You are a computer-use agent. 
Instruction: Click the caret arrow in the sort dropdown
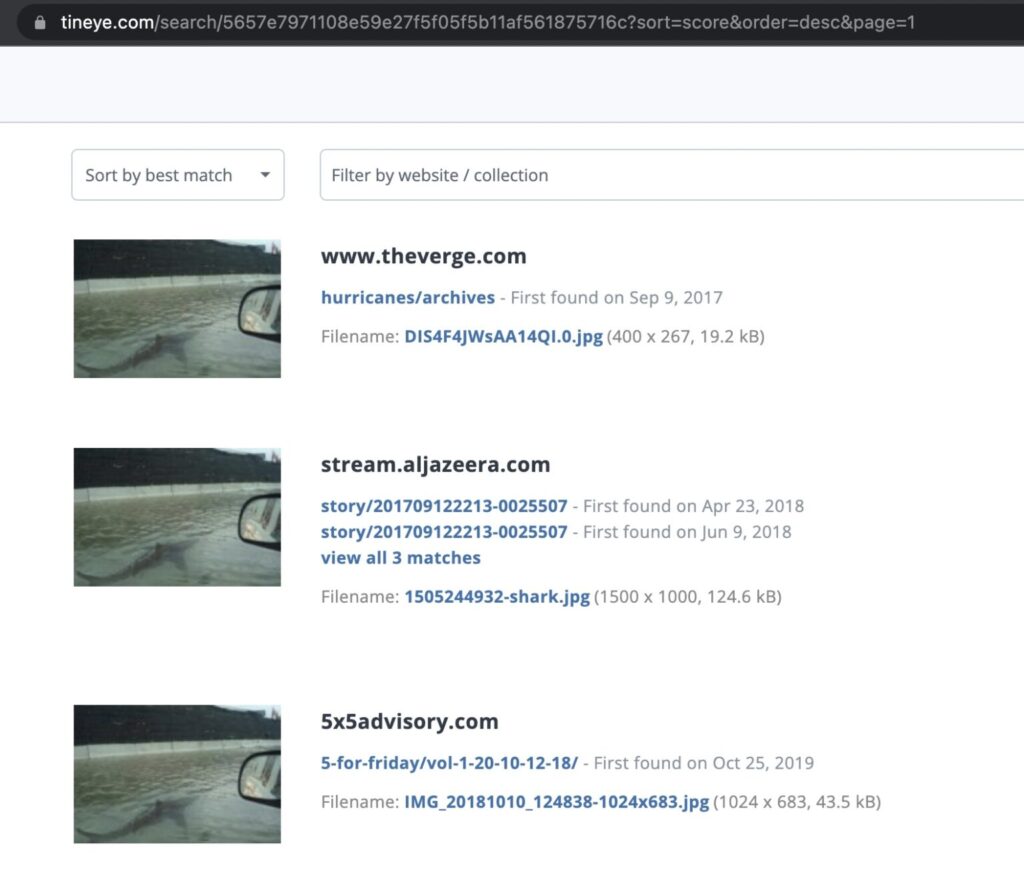tap(265, 175)
